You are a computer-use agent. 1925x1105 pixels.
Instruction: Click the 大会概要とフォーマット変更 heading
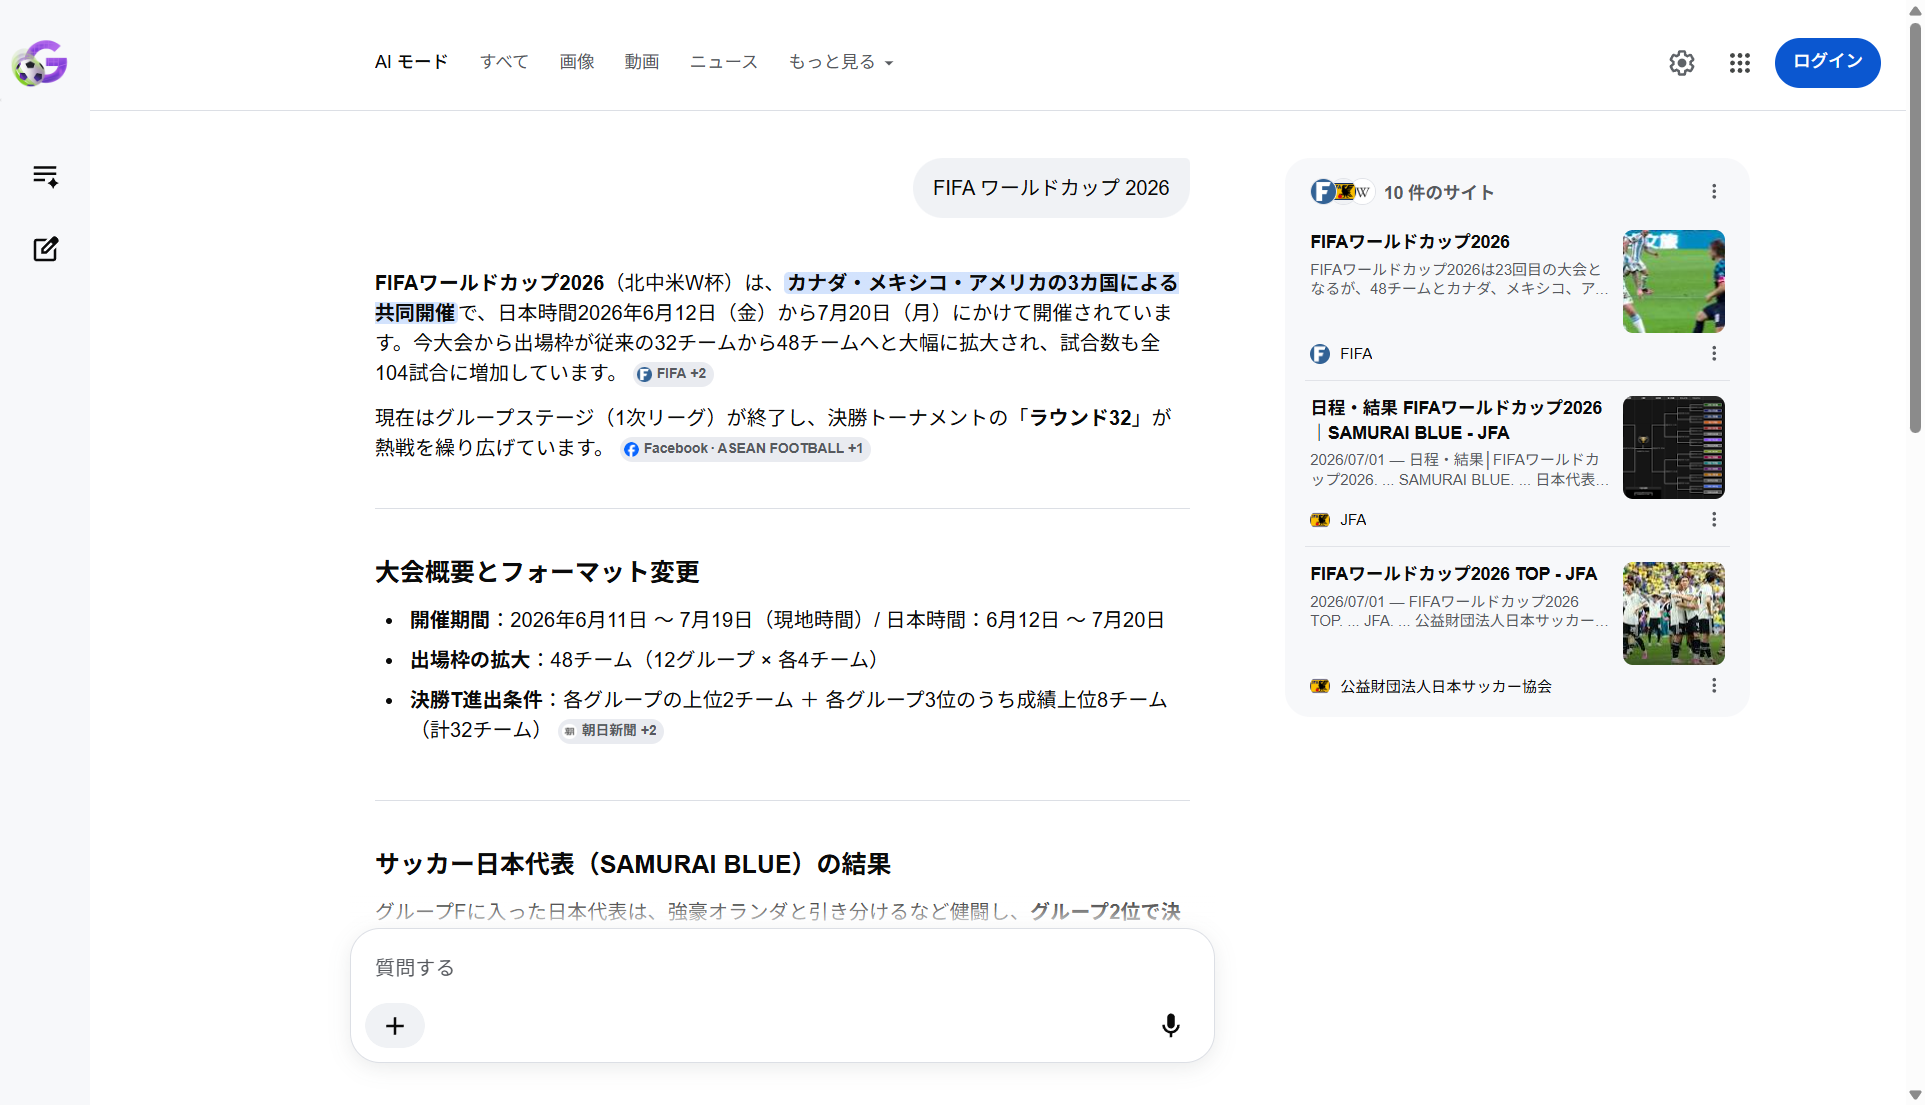(537, 572)
